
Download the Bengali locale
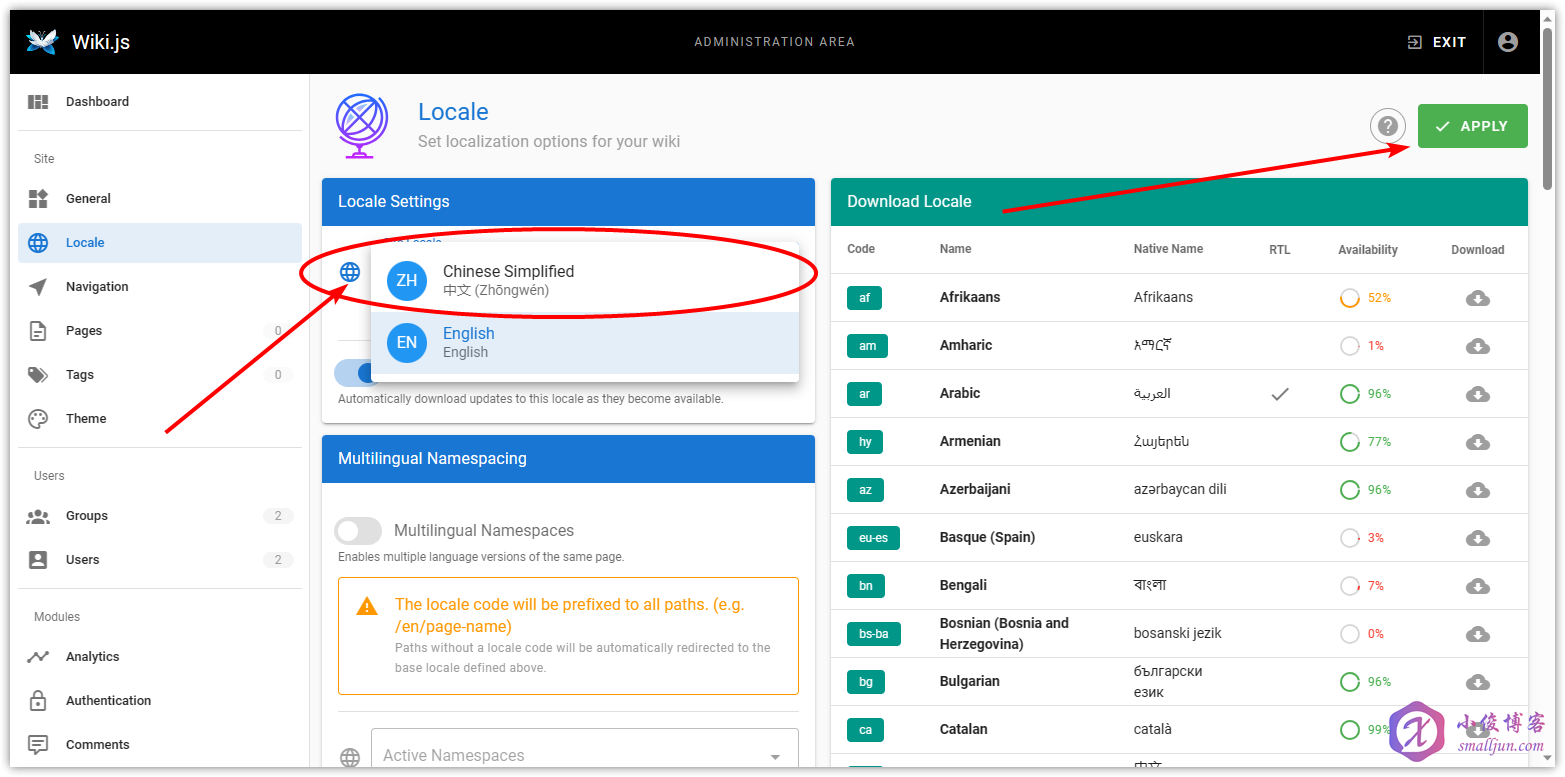point(1478,586)
